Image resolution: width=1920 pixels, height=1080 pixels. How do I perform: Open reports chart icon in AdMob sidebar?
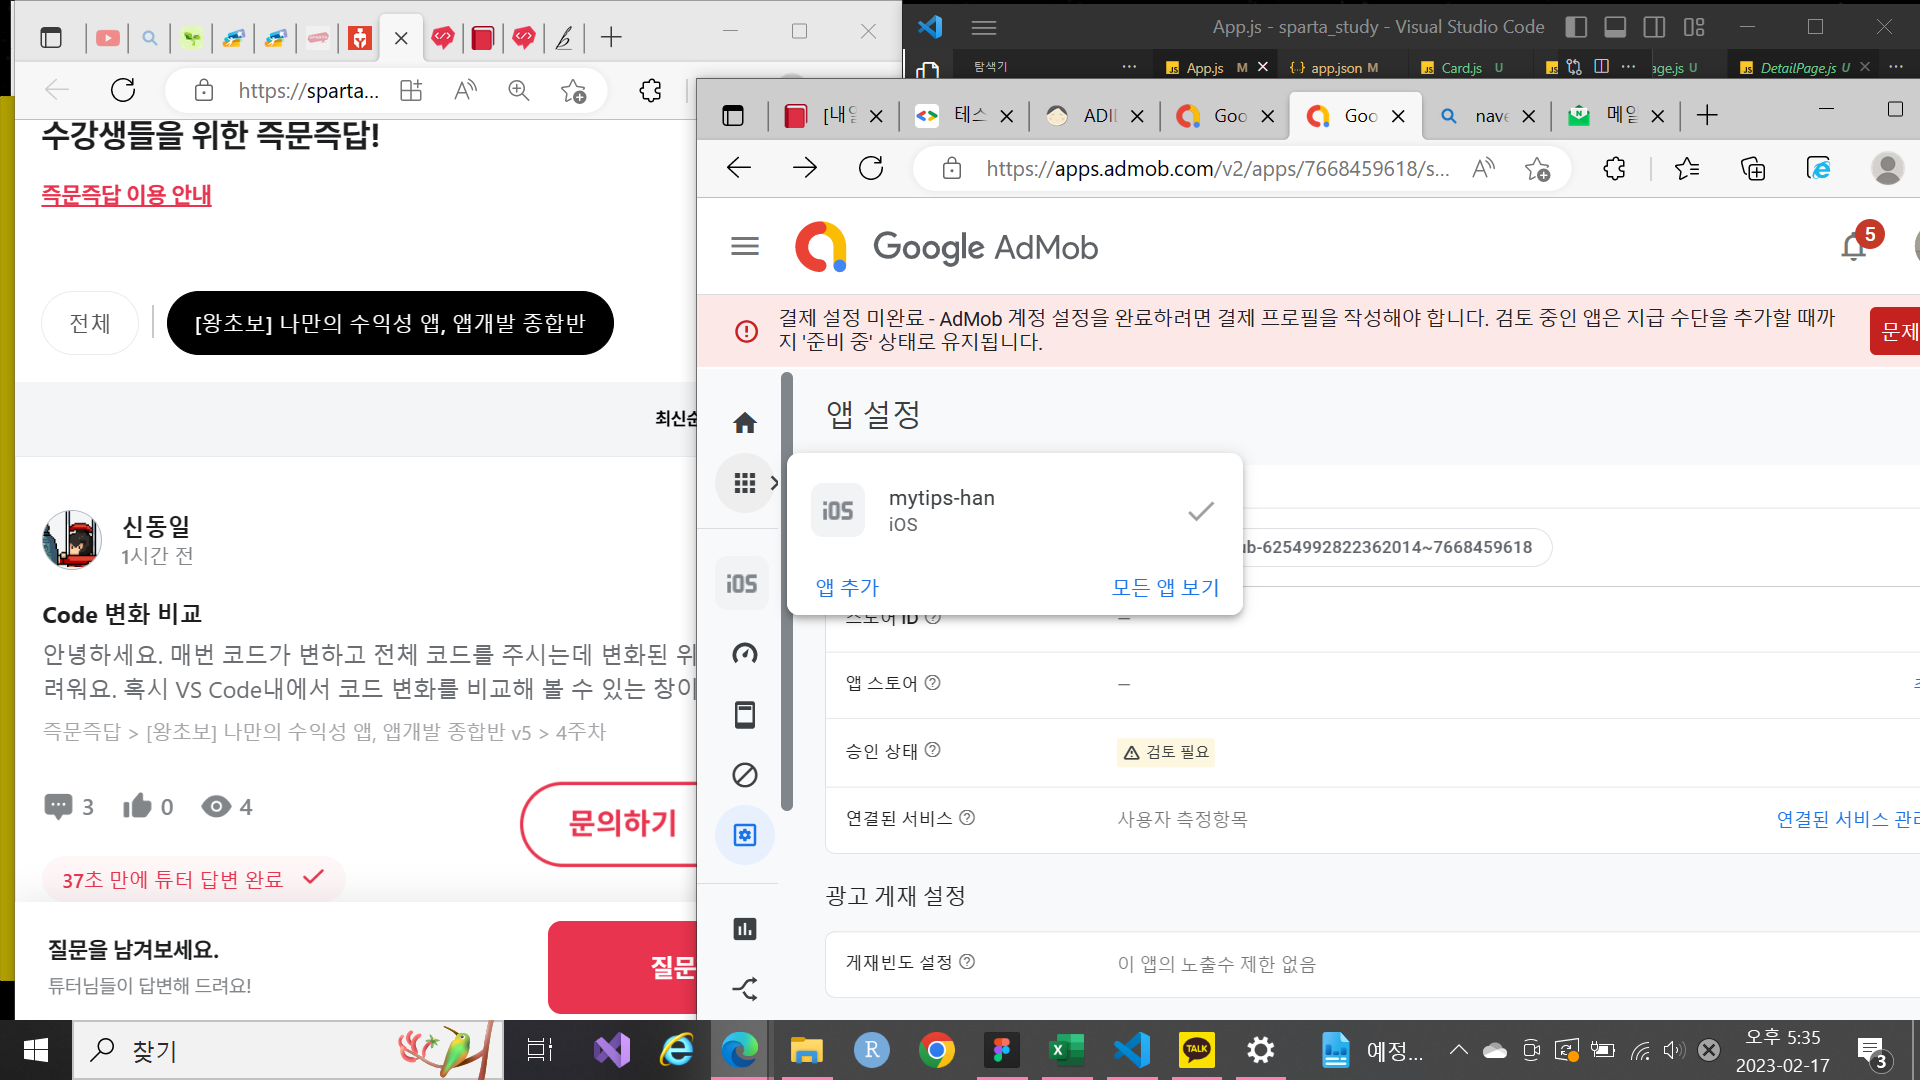744,929
